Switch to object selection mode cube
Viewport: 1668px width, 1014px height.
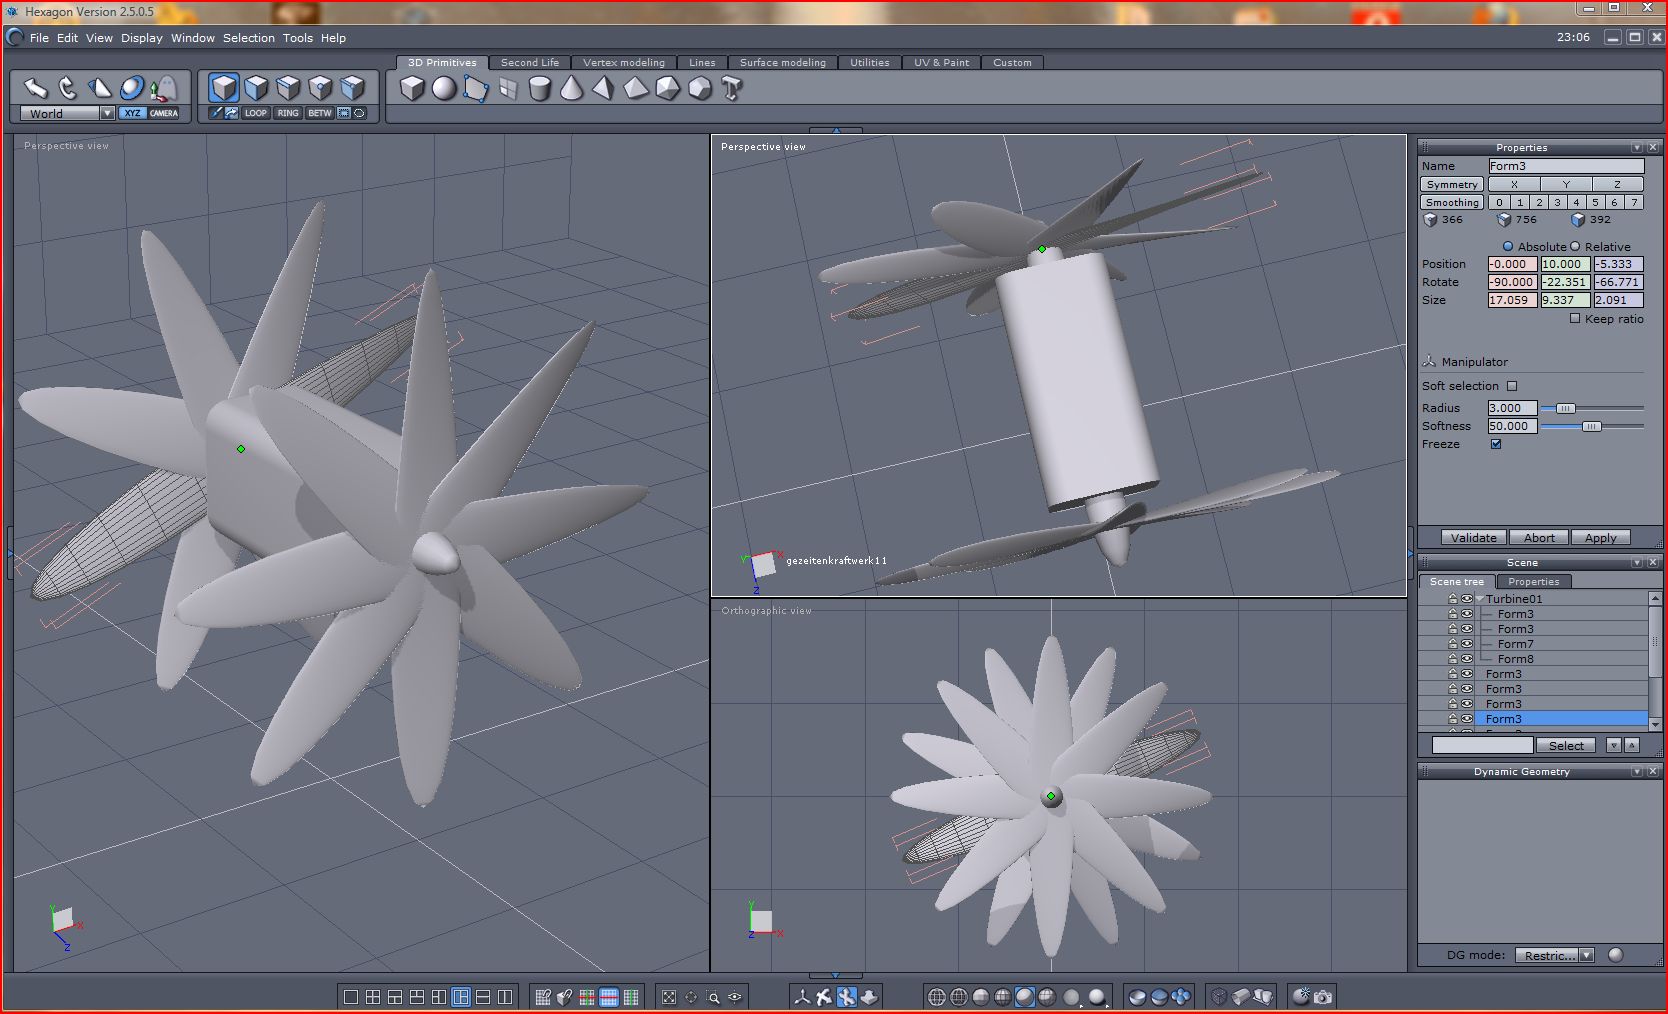click(224, 88)
